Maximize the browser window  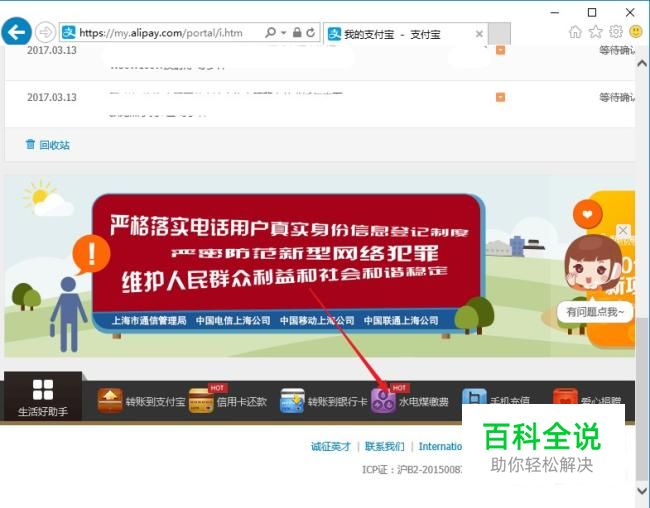[592, 12]
